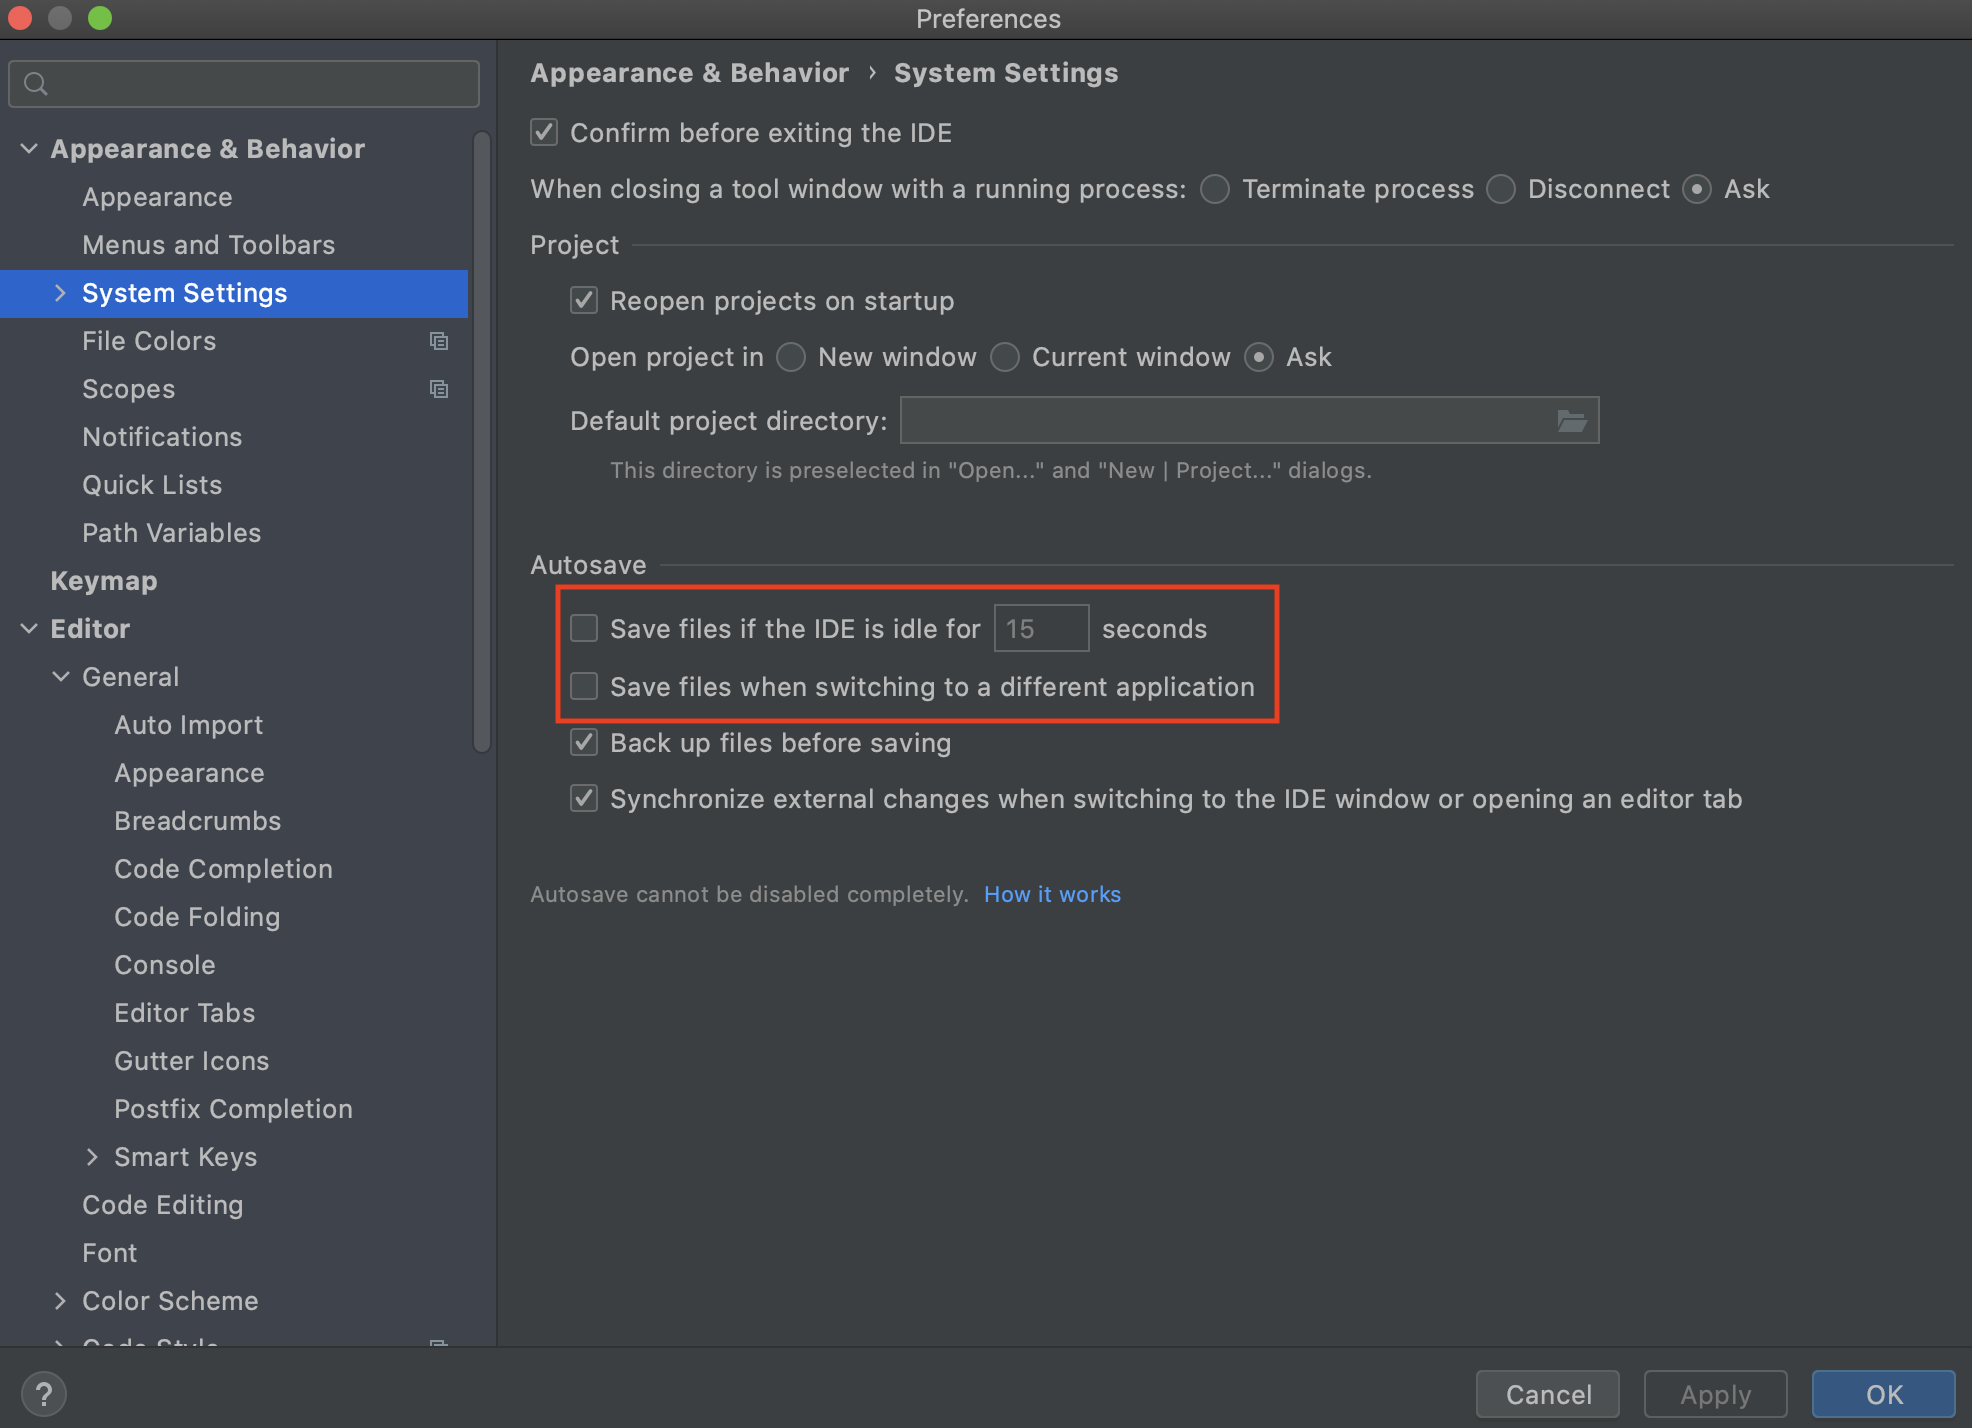Viewport: 1972px width, 1428px height.
Task: Expand the Smart Keys node
Action: click(92, 1157)
